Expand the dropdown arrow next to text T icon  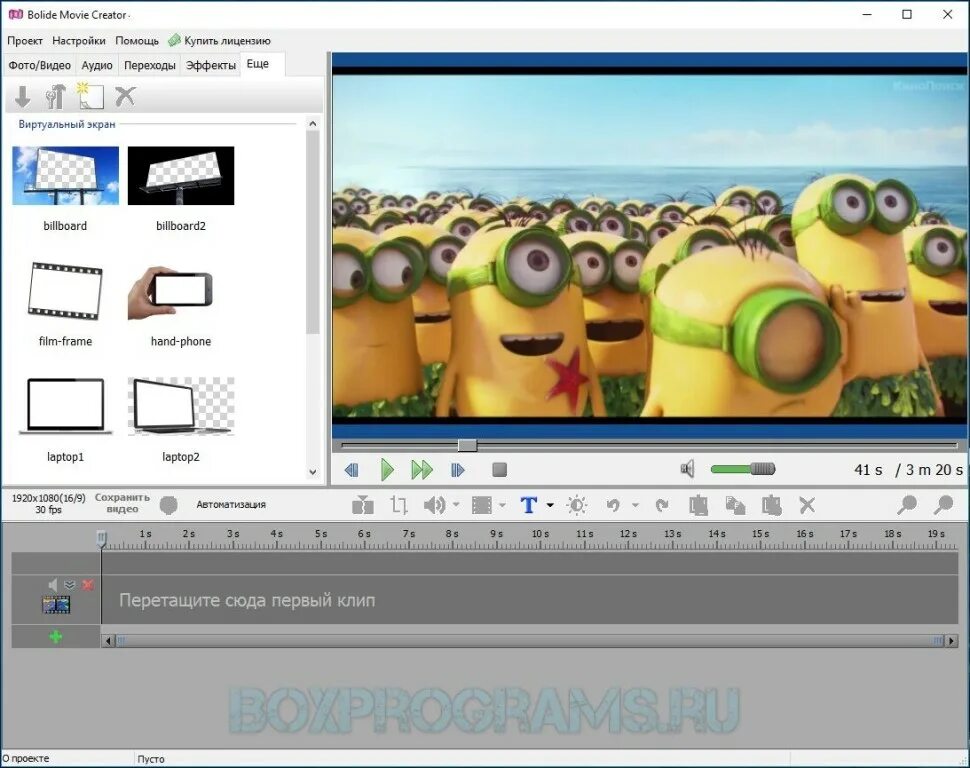pos(550,505)
